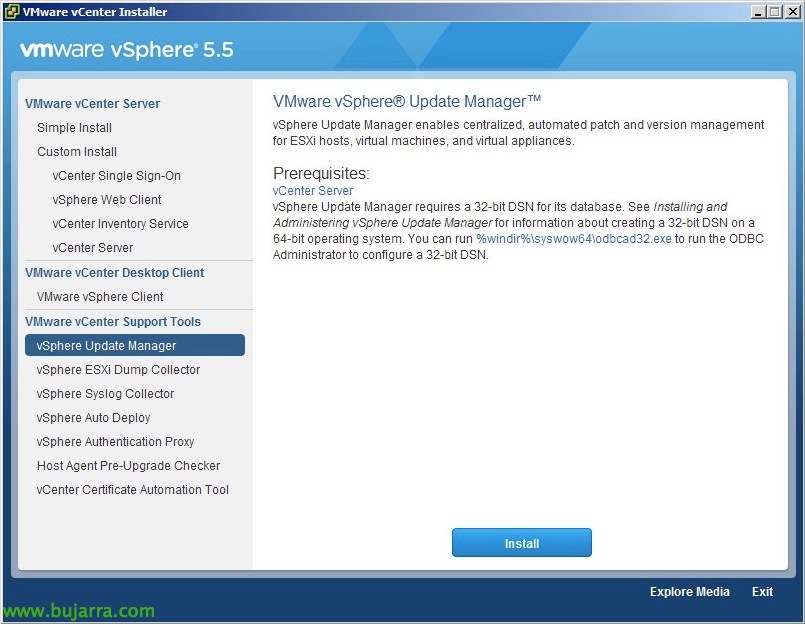Select Custom Install option
The image size is (805, 624).
[76, 152]
